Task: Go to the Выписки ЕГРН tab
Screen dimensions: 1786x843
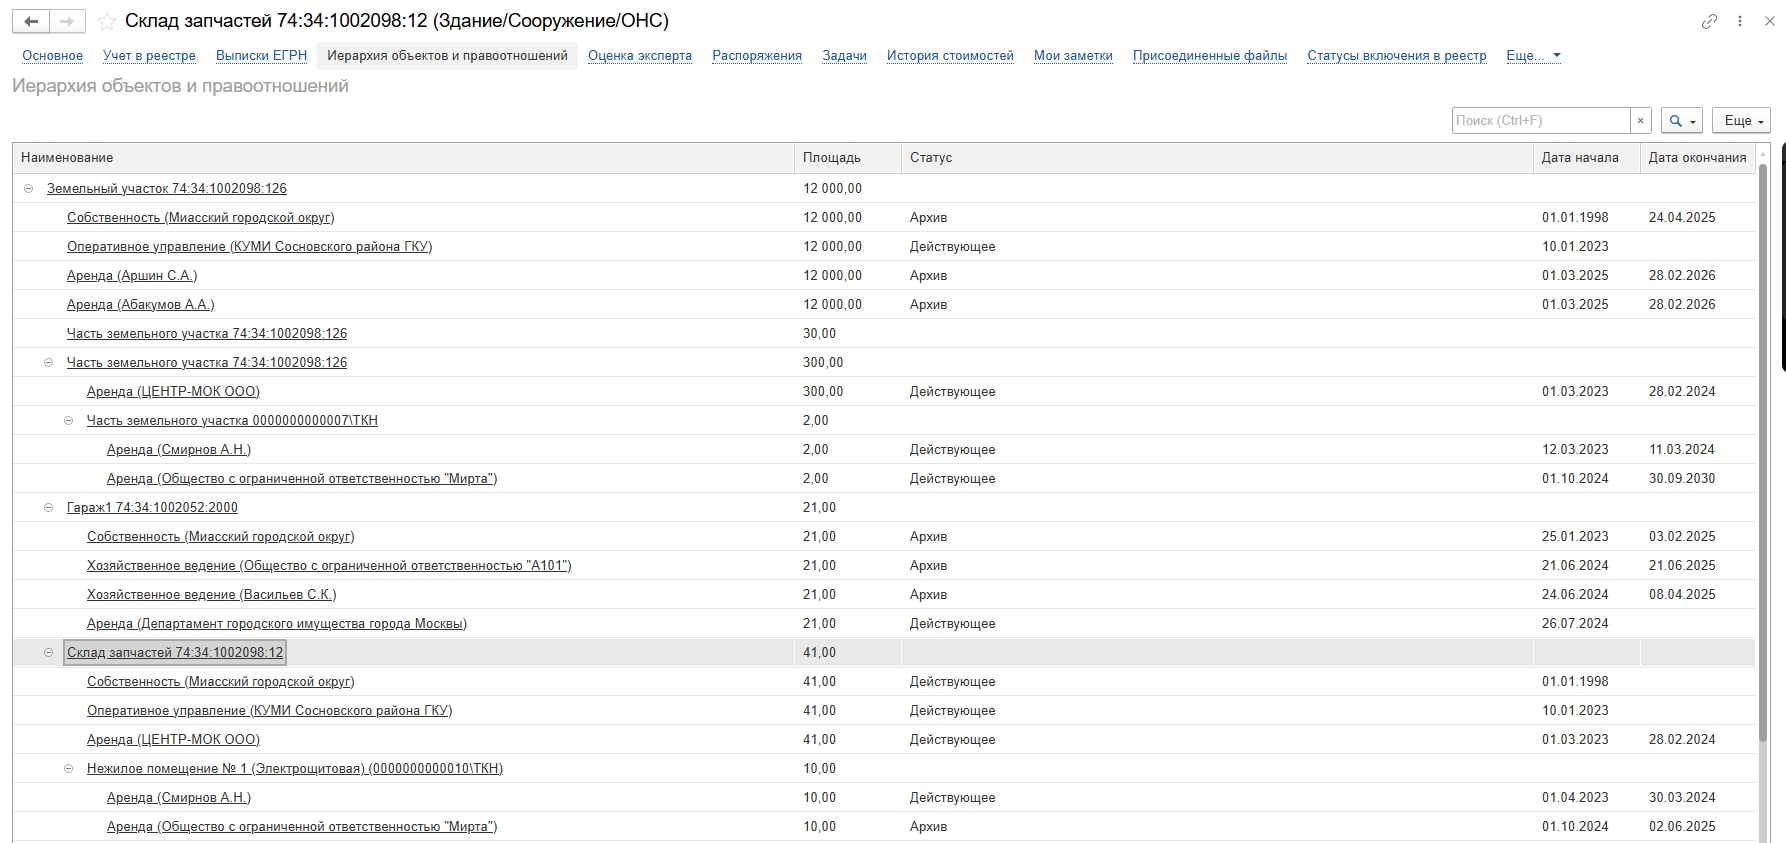Action: tap(261, 55)
